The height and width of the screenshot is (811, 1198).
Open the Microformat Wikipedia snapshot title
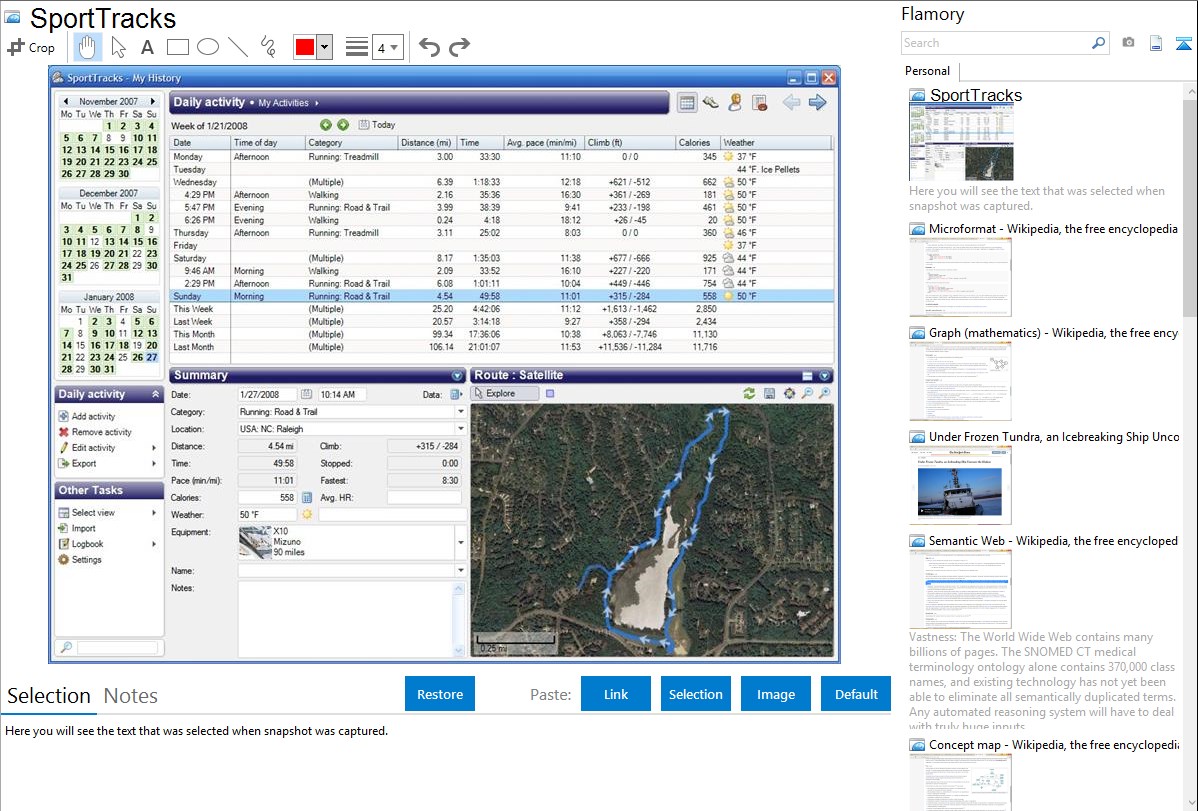[x=1053, y=229]
